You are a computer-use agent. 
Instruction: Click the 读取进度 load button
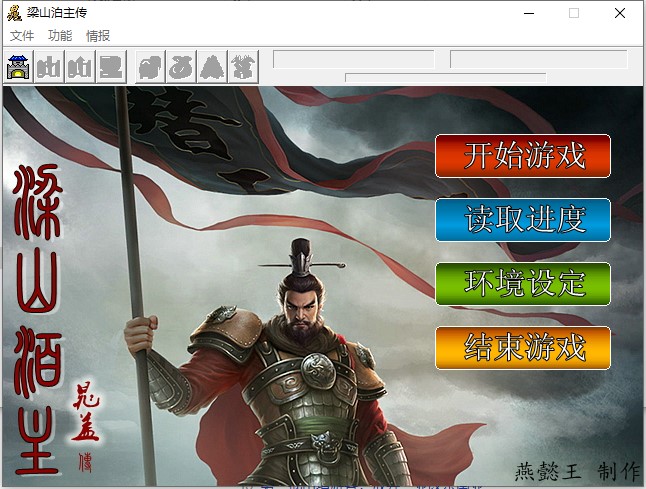click(x=523, y=220)
